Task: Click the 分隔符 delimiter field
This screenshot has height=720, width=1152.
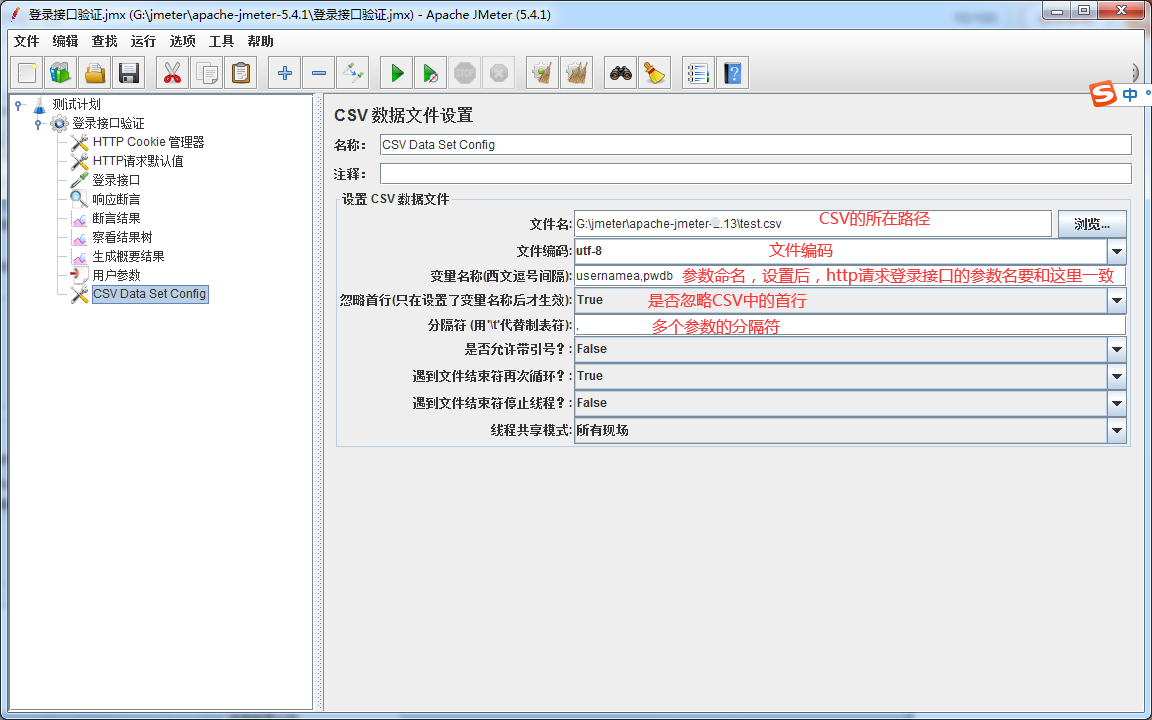Action: click(x=850, y=325)
